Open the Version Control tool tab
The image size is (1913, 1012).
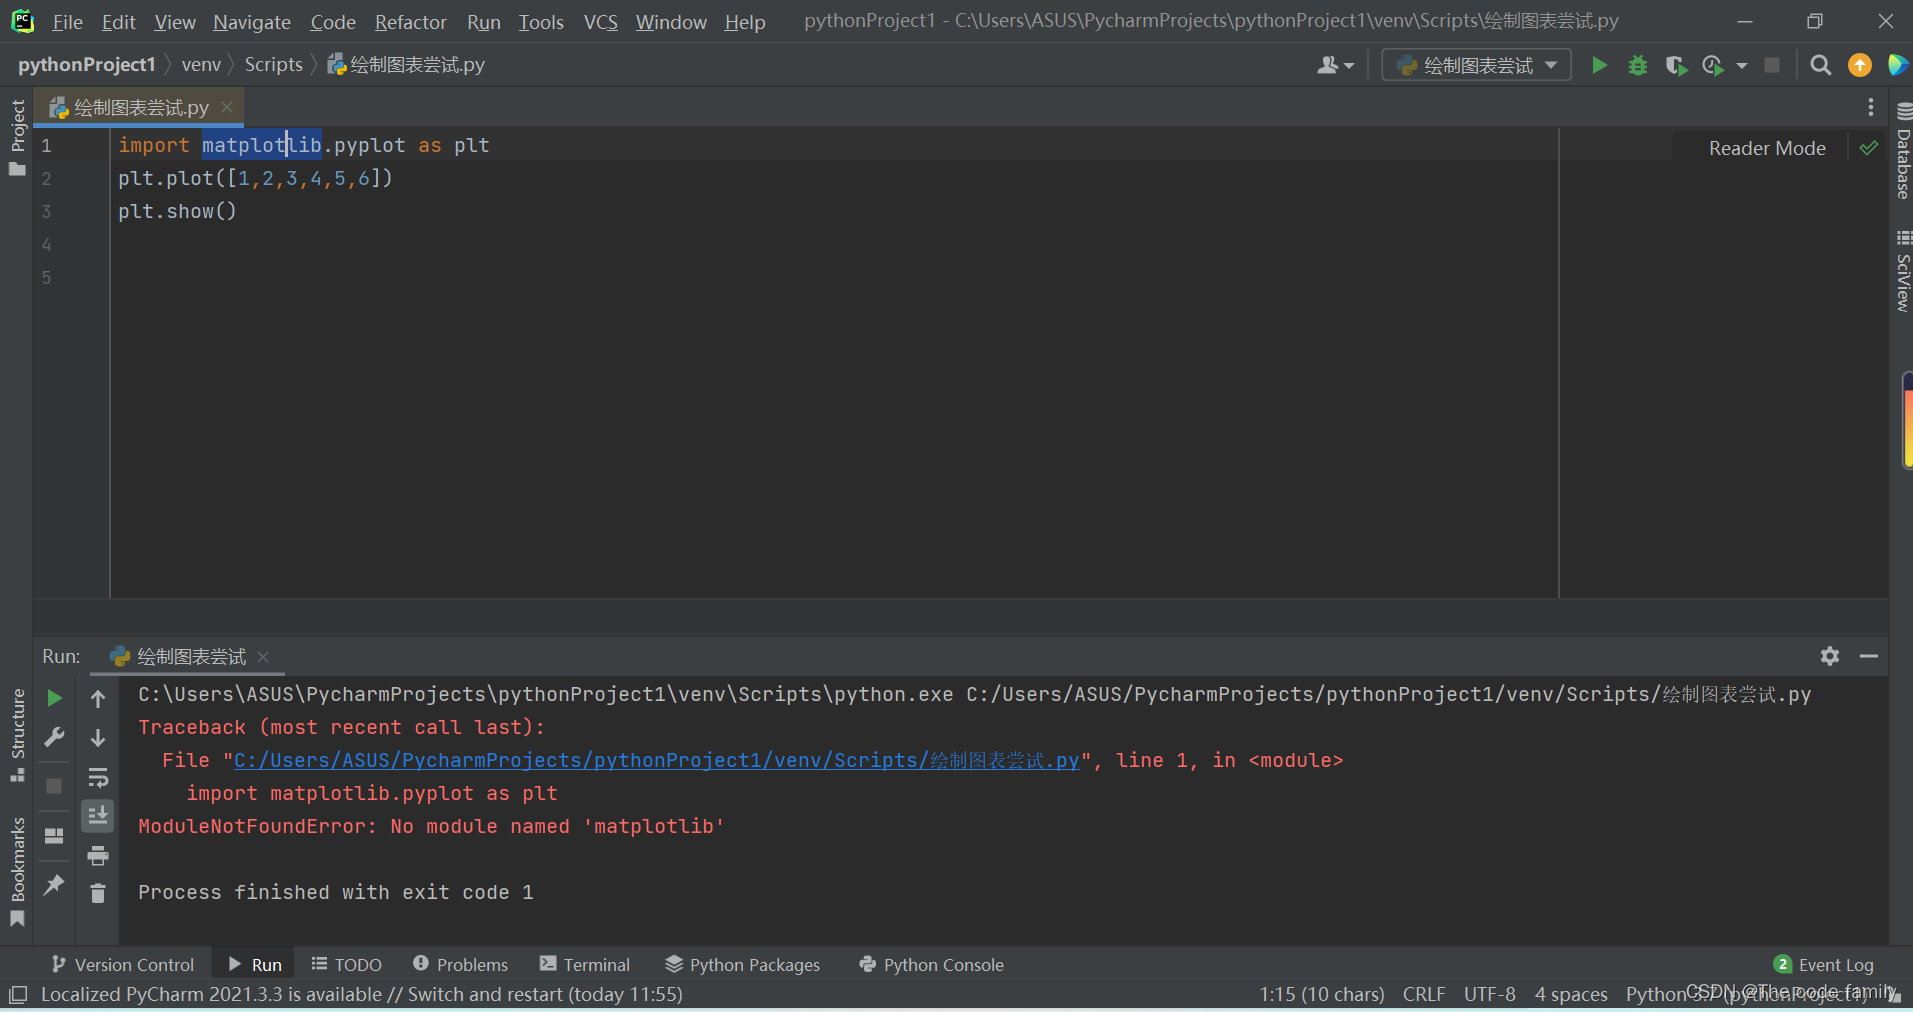click(x=123, y=964)
